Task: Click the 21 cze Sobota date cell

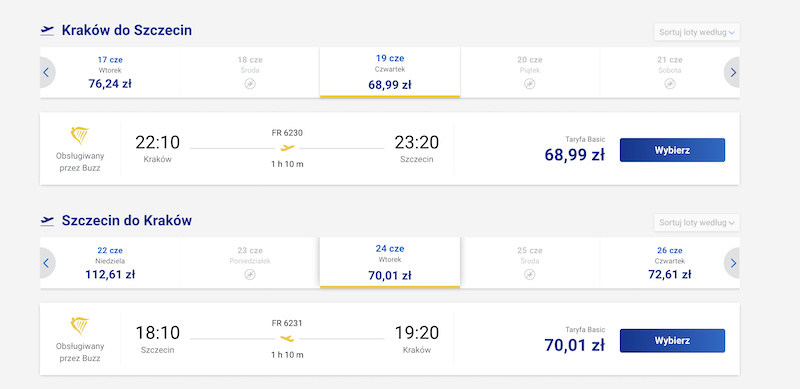Action: point(670,72)
